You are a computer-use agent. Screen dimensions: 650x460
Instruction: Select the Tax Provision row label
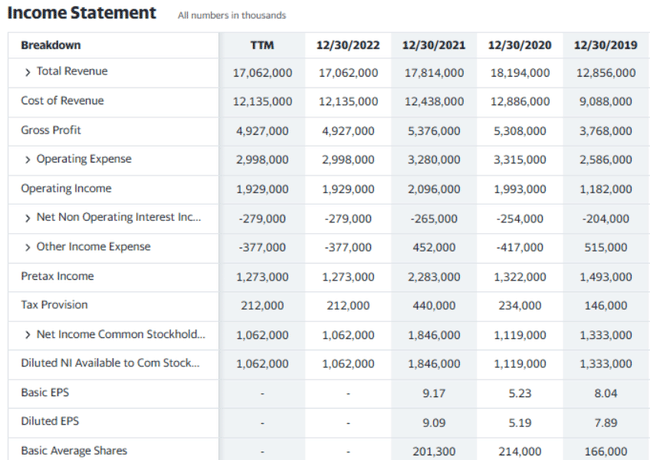click(x=54, y=305)
